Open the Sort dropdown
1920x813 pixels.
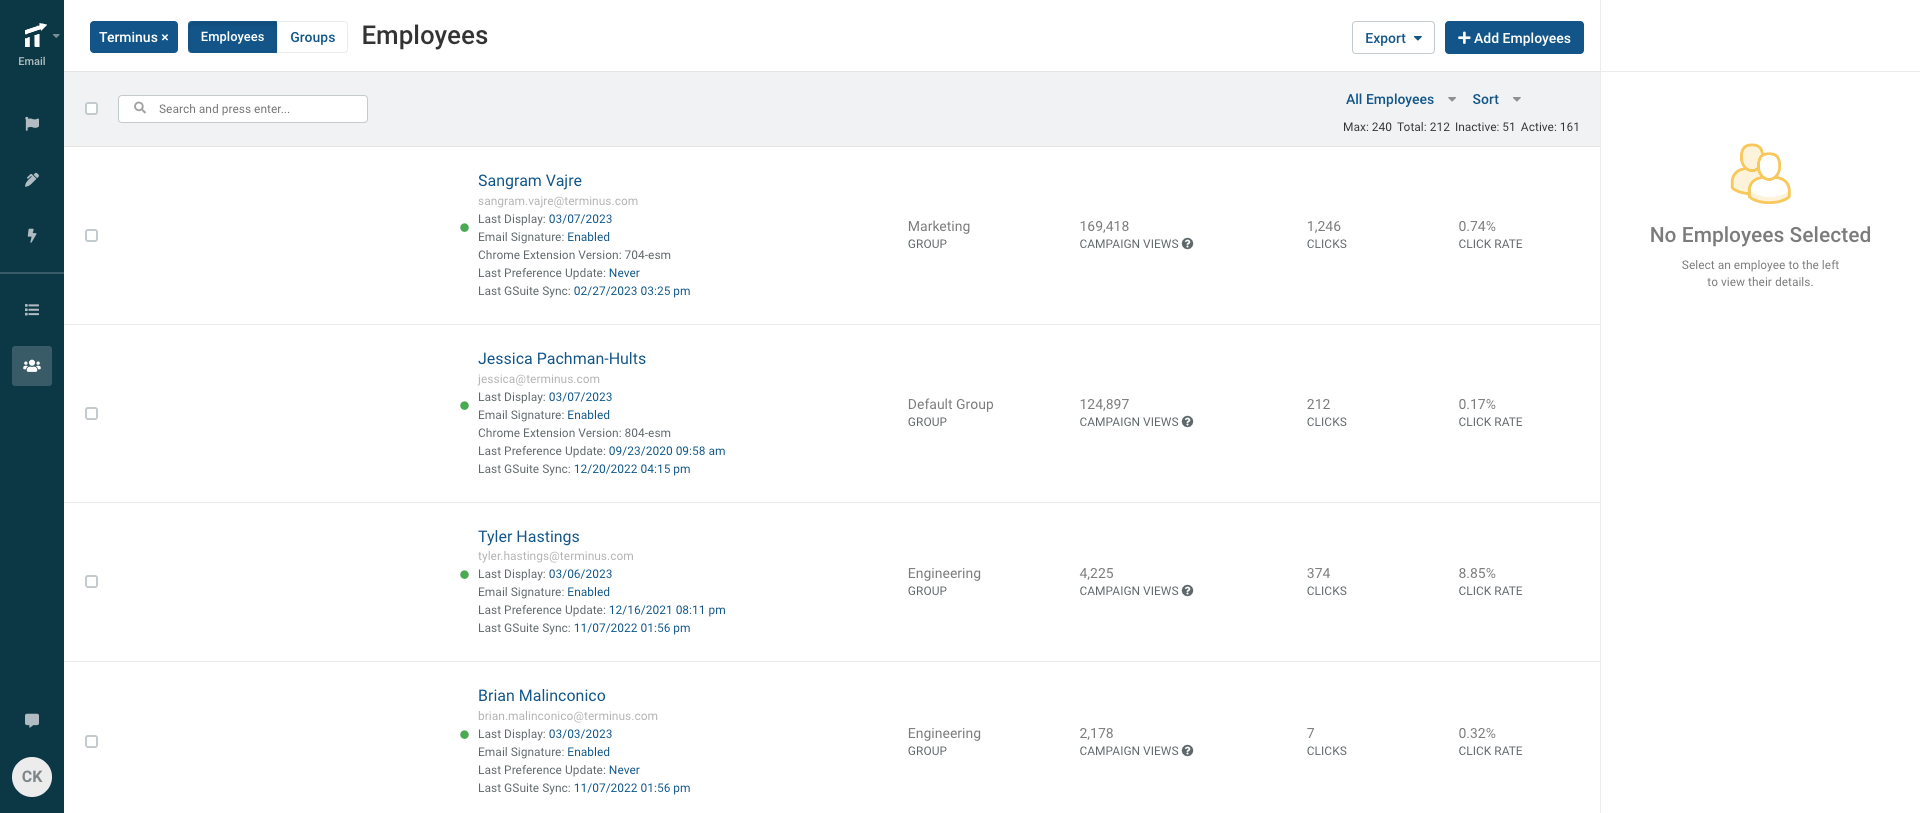1496,99
